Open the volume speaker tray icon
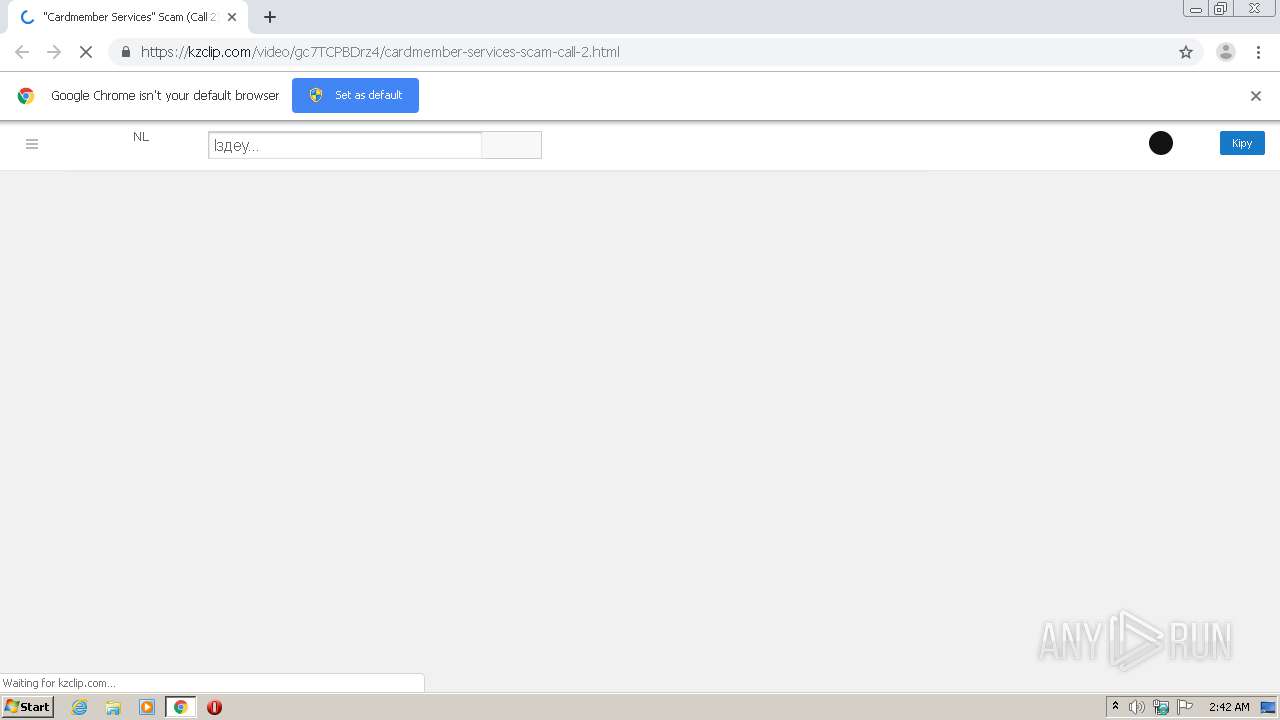The image size is (1280, 720). click(1137, 707)
